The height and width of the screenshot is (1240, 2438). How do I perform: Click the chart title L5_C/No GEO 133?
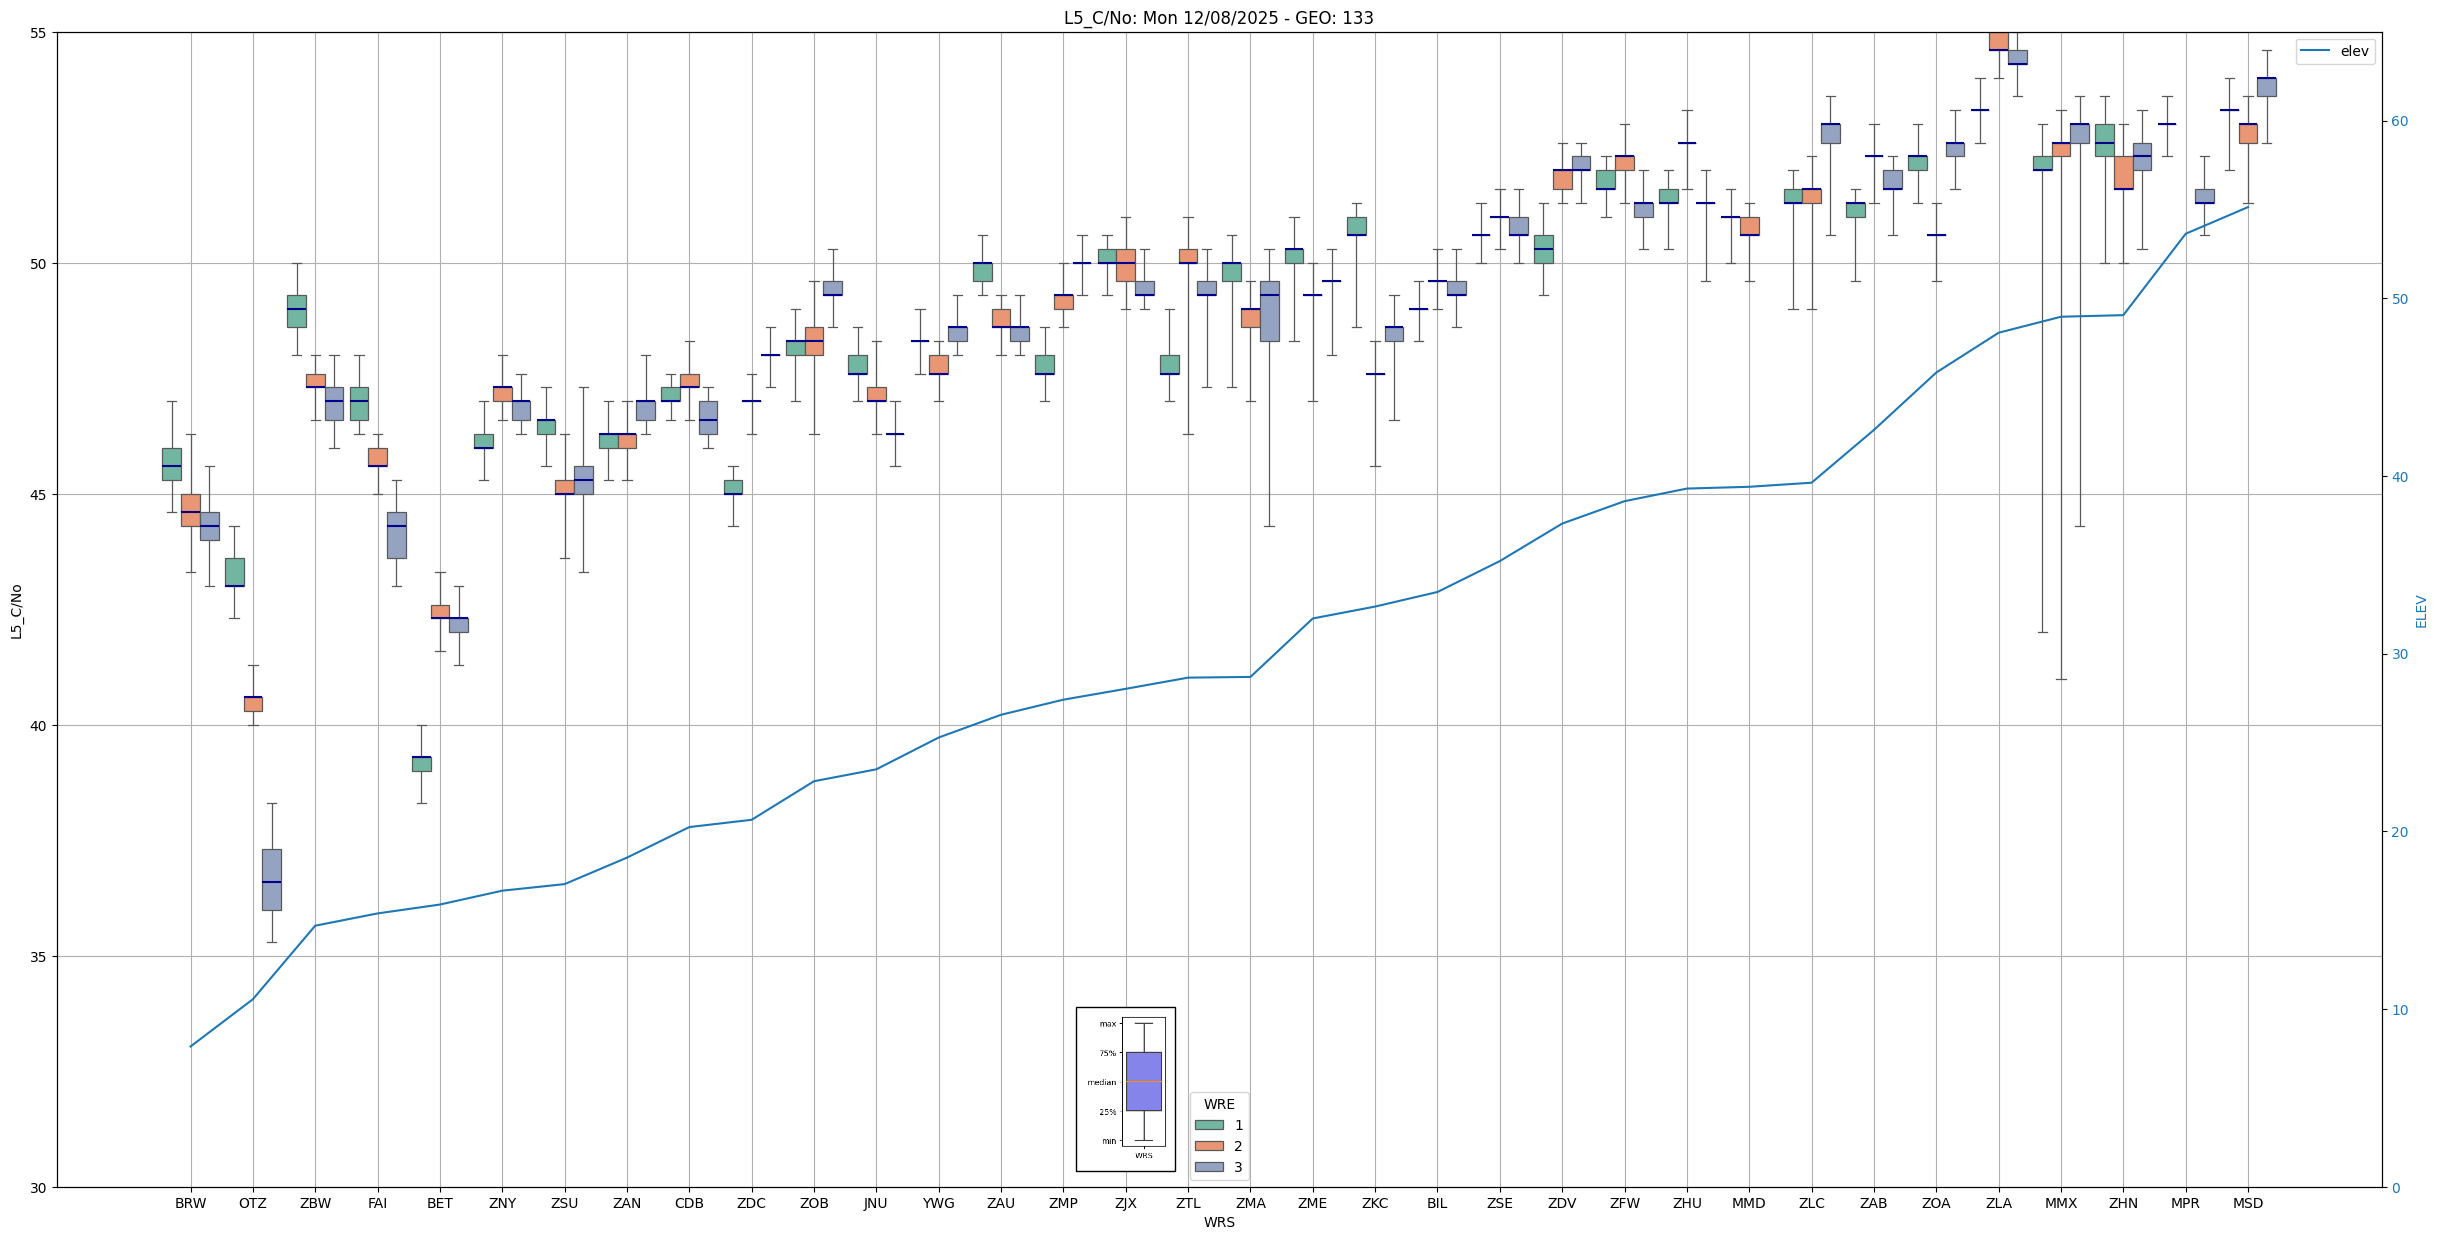coord(1218,18)
